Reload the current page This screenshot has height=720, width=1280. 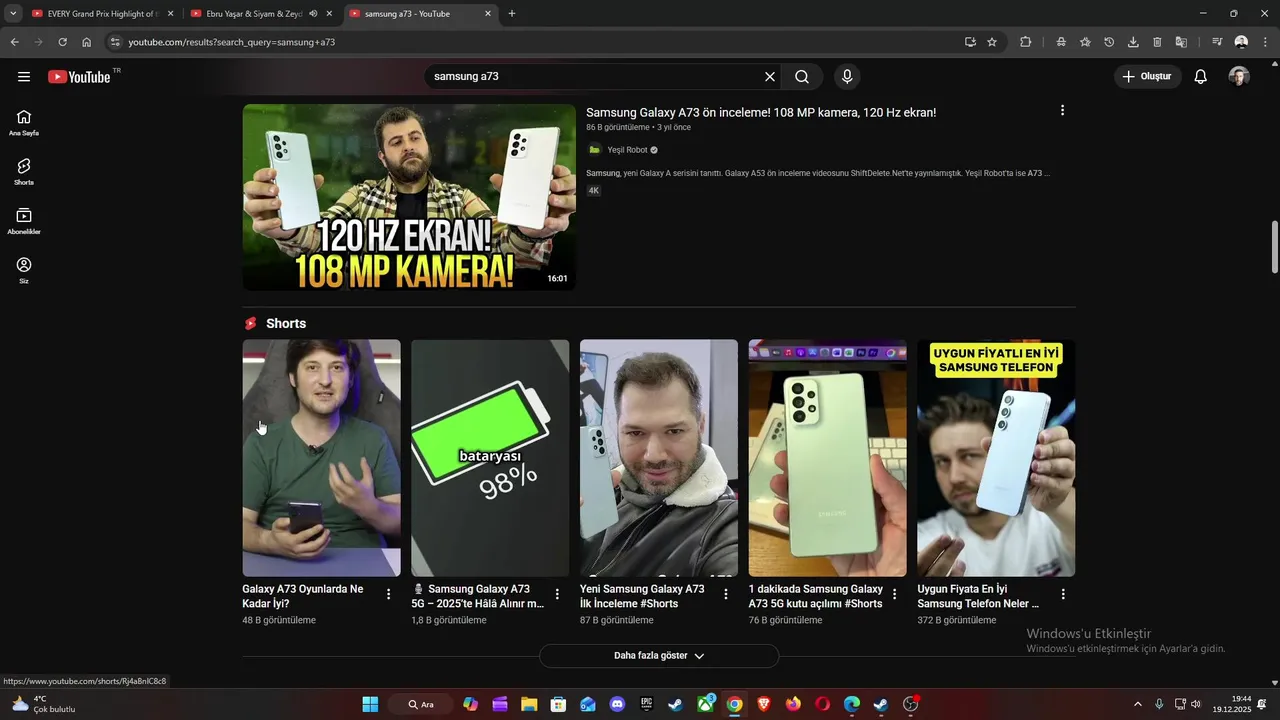tap(62, 42)
